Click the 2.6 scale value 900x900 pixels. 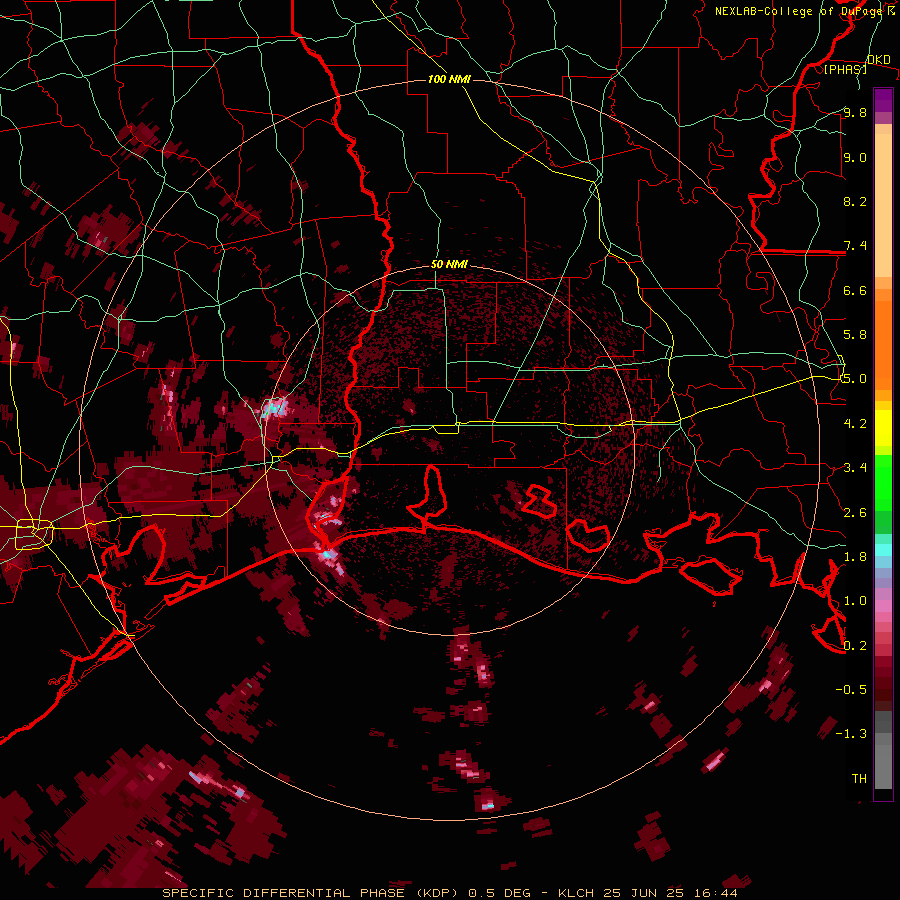pyautogui.click(x=855, y=513)
